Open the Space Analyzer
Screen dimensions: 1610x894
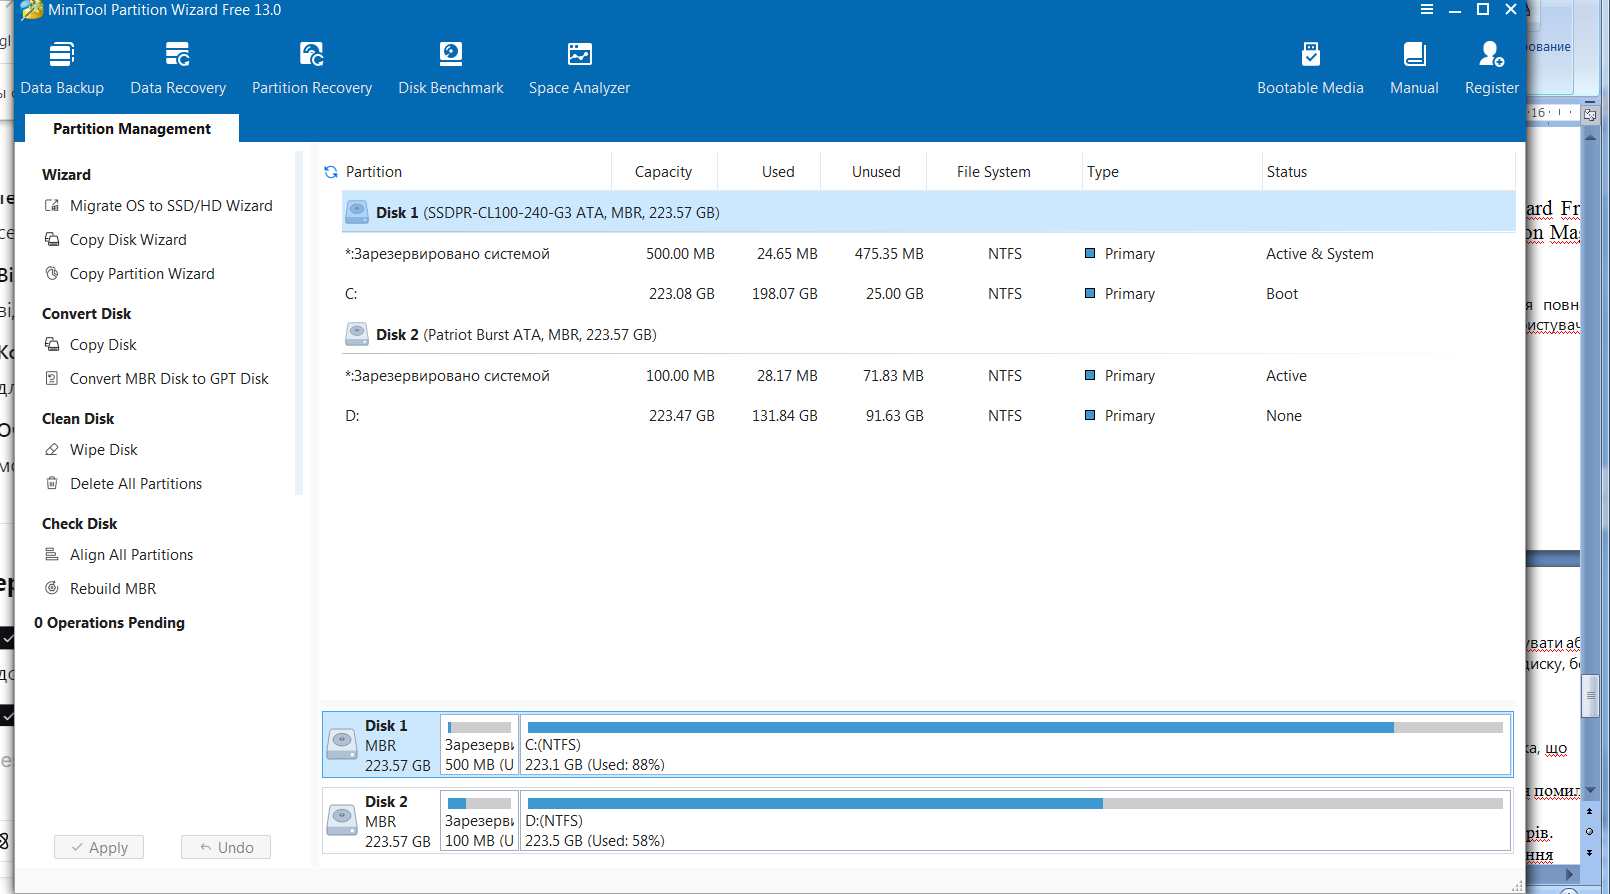(579, 68)
